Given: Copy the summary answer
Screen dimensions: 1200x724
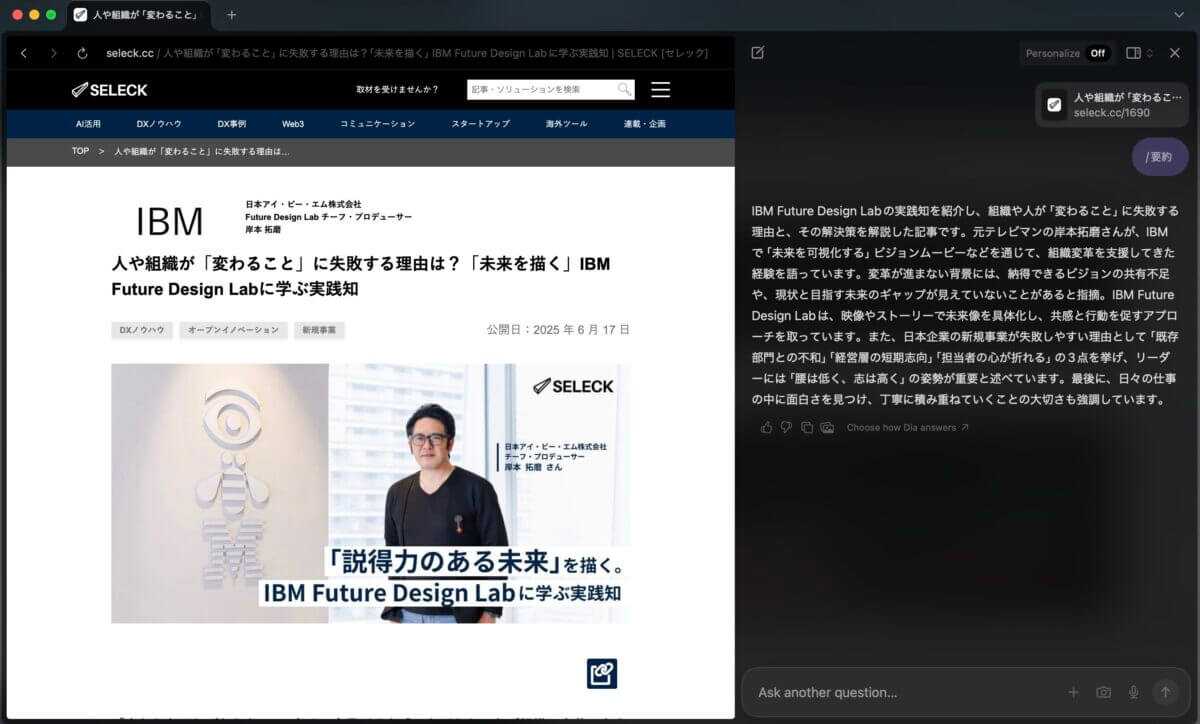Looking at the screenshot, I should pos(806,428).
